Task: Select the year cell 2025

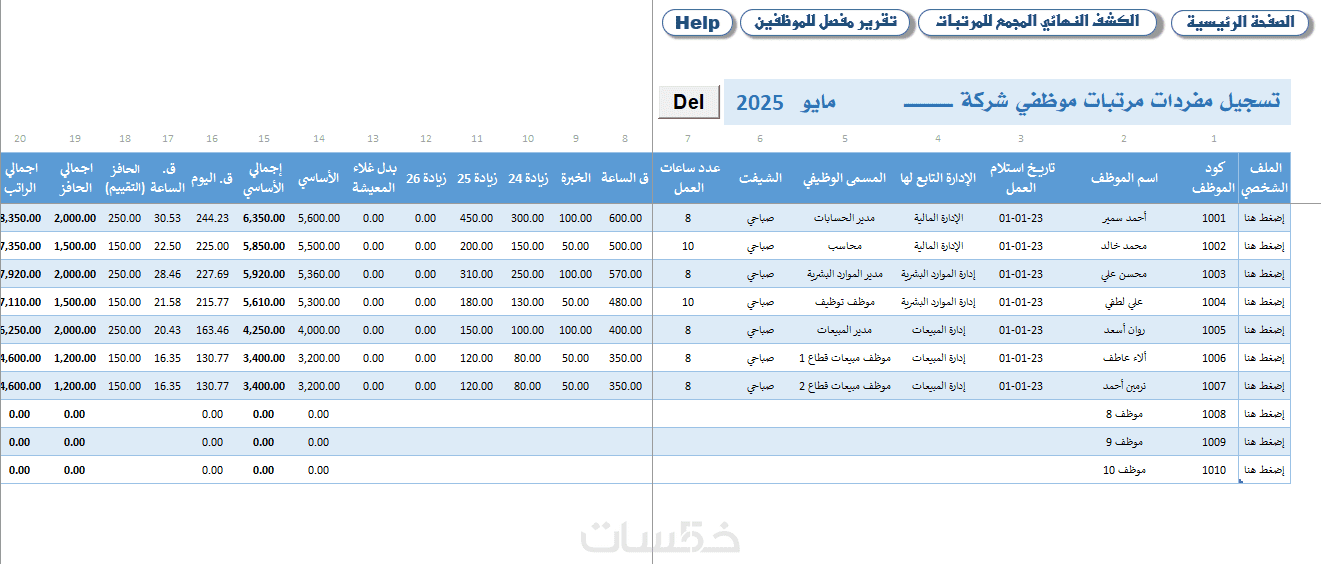Action: (x=760, y=103)
